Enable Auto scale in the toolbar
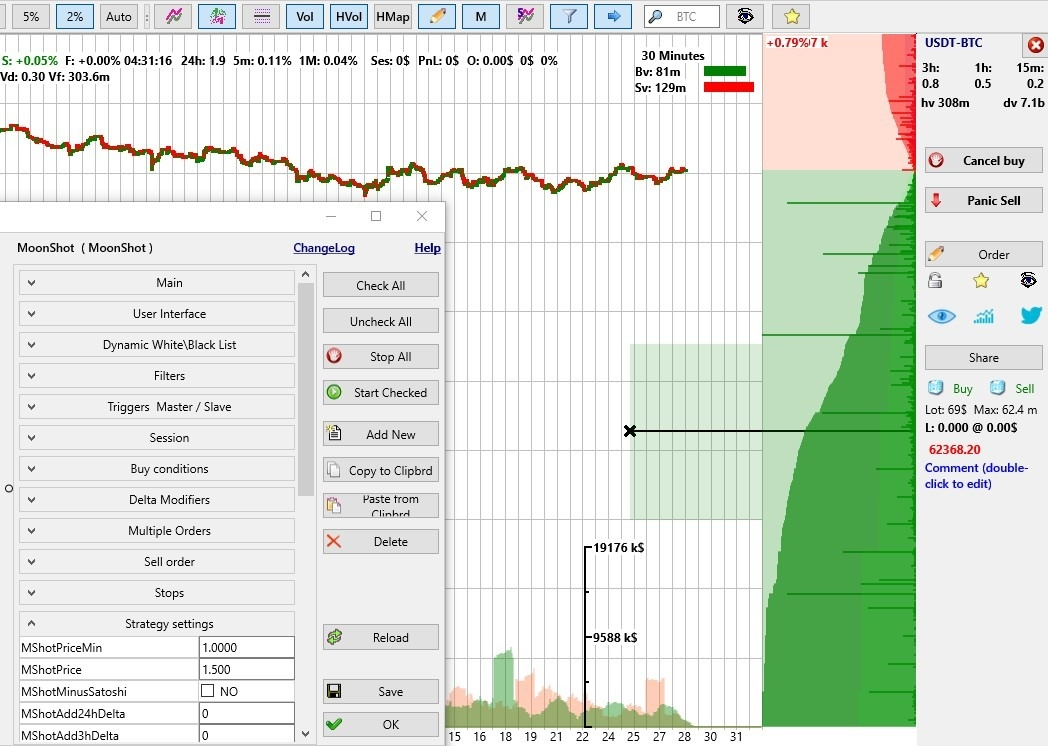The width and height of the screenshot is (1048, 746). tap(119, 17)
